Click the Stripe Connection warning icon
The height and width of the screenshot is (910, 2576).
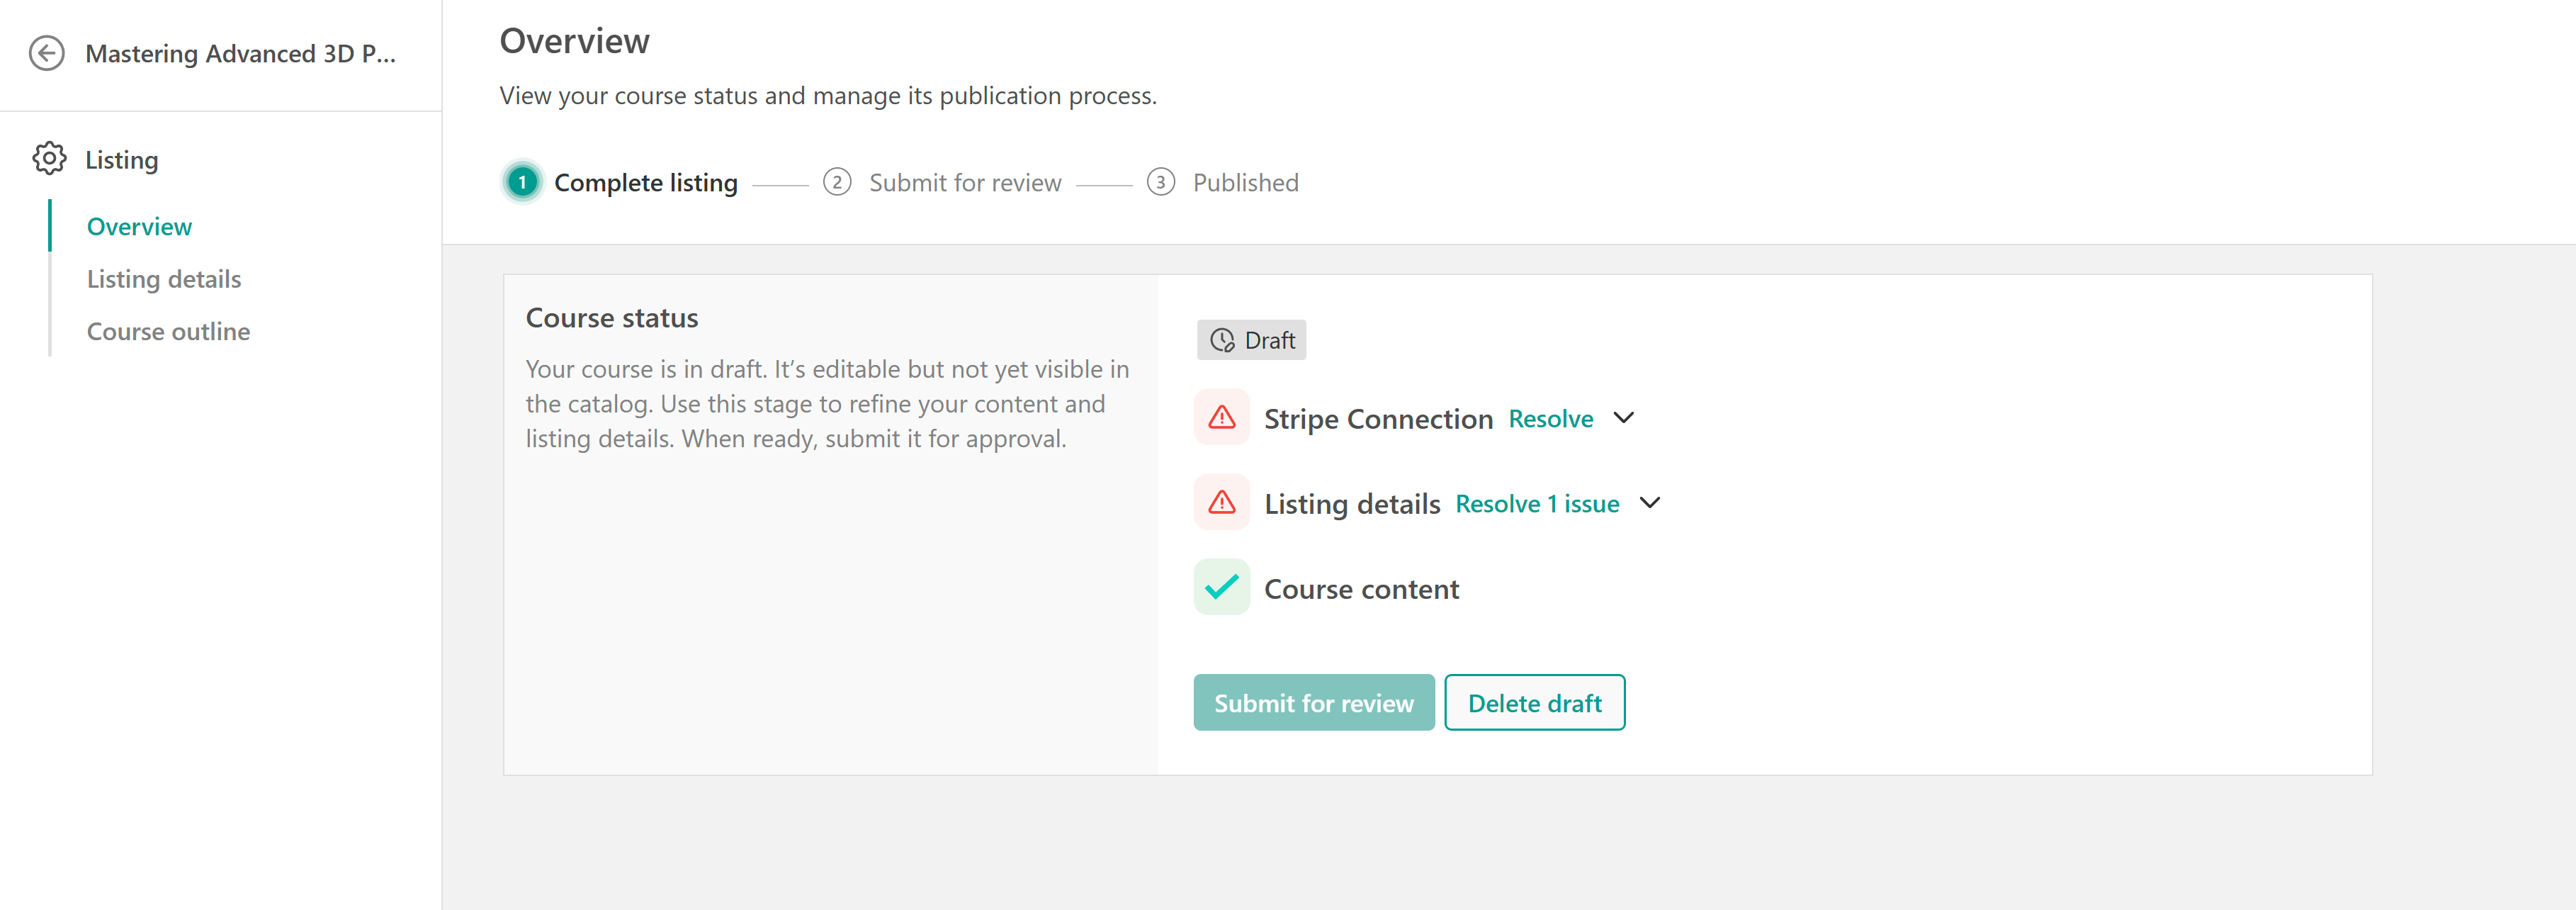click(x=1221, y=418)
